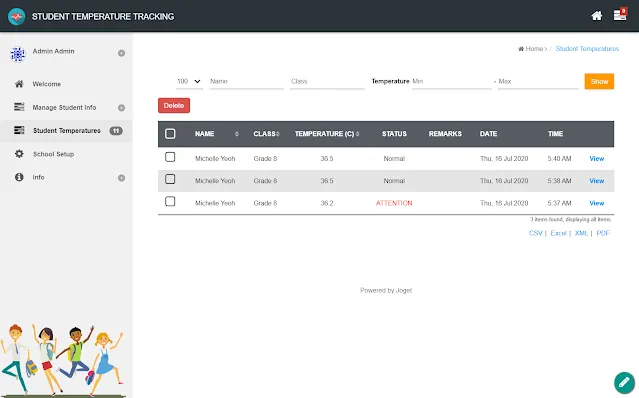View the 5:40 AM temperature record
Screen dimensions: 639x398
(597, 158)
